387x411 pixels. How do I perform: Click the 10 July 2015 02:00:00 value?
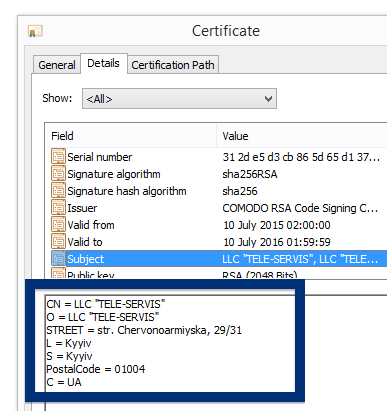pos(277,225)
